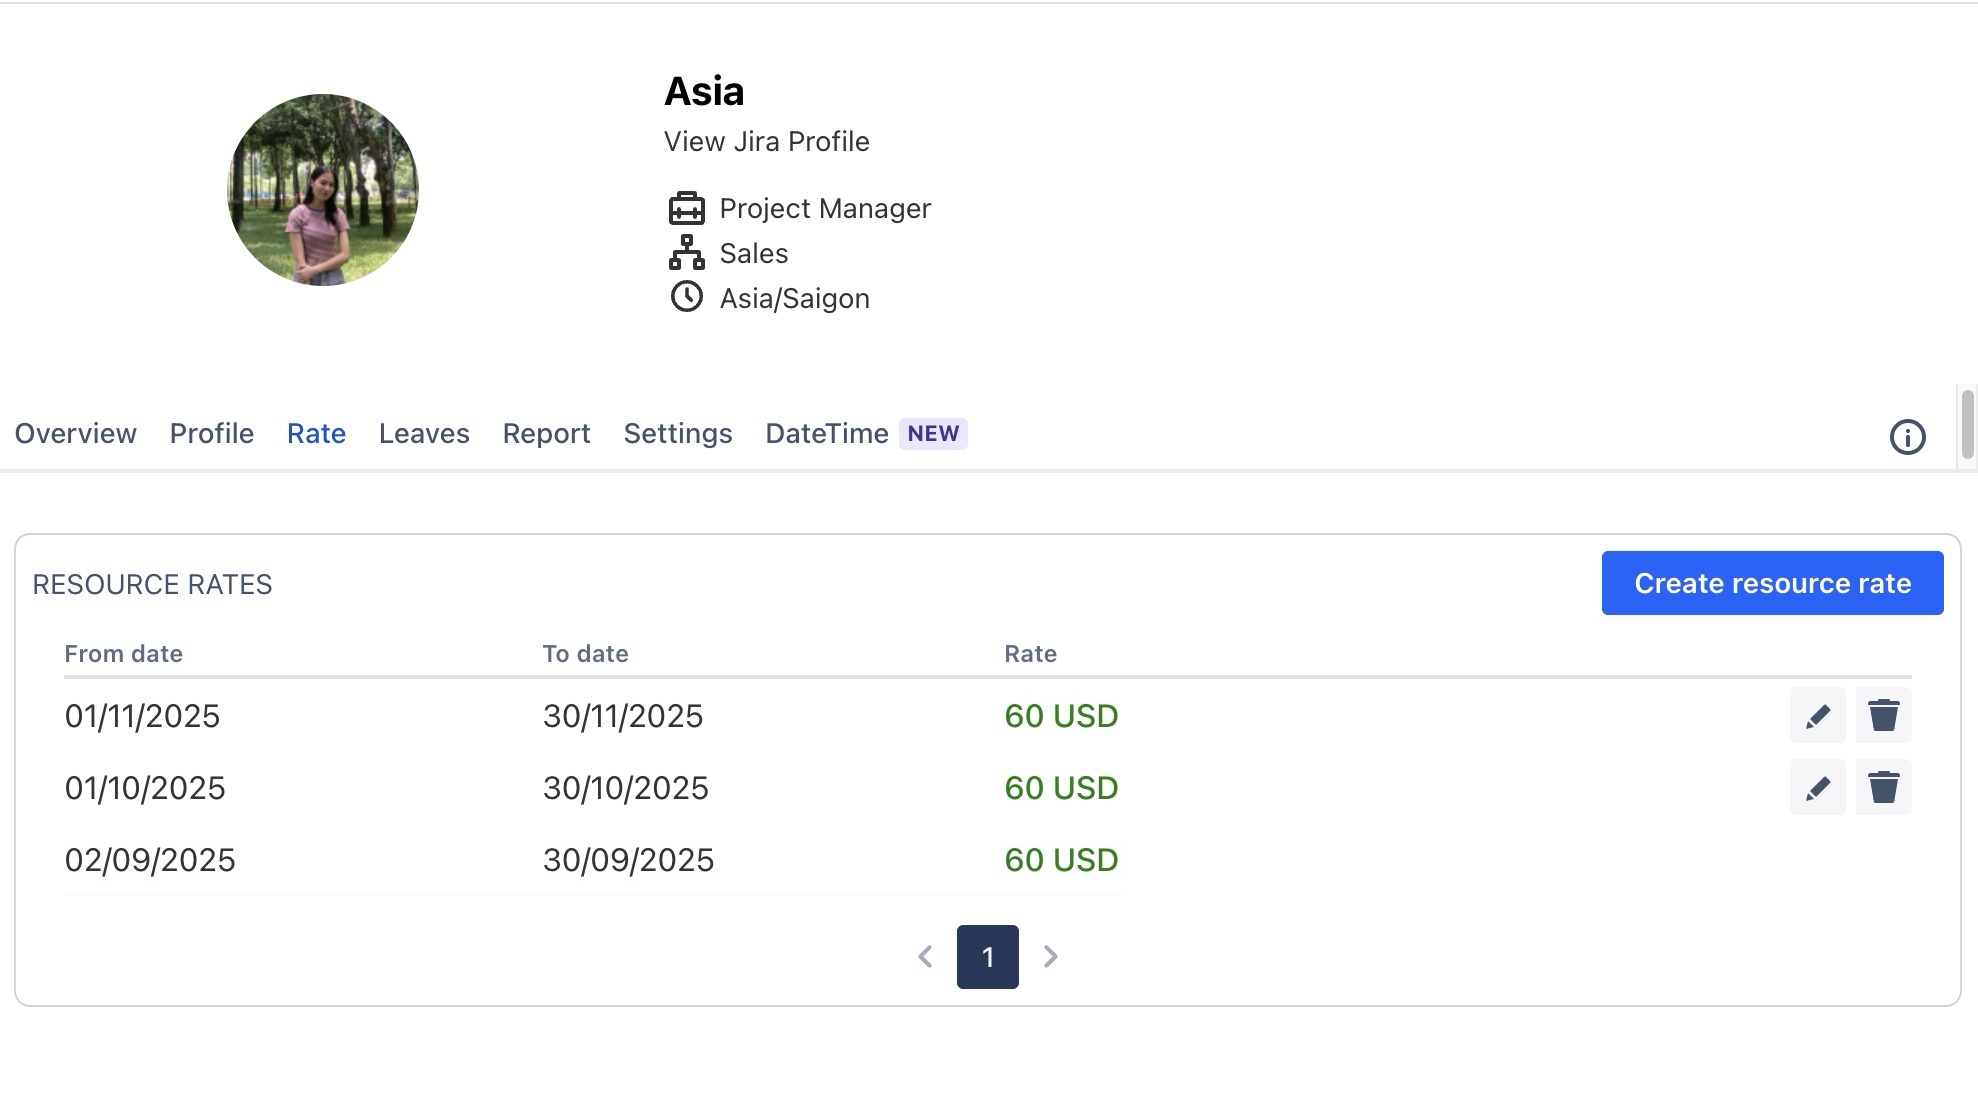Click the user's profile photo

pyautogui.click(x=322, y=190)
